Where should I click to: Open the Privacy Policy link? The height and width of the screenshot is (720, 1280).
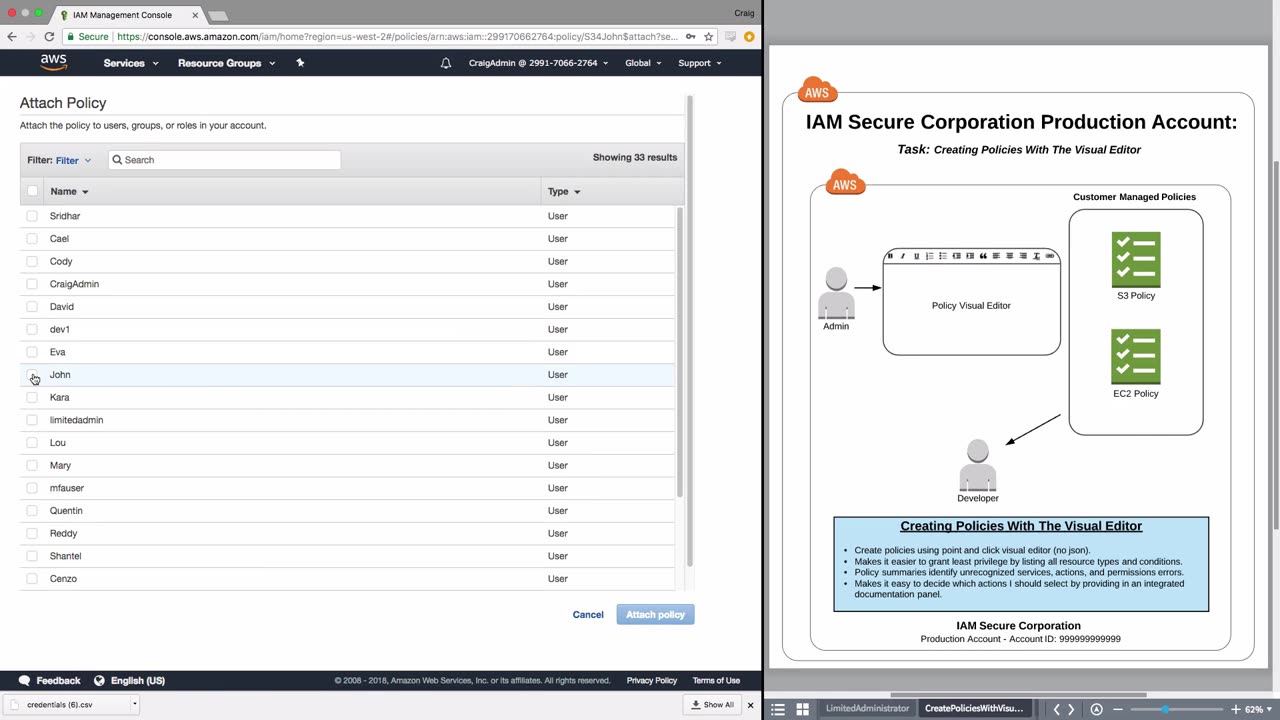tap(652, 681)
